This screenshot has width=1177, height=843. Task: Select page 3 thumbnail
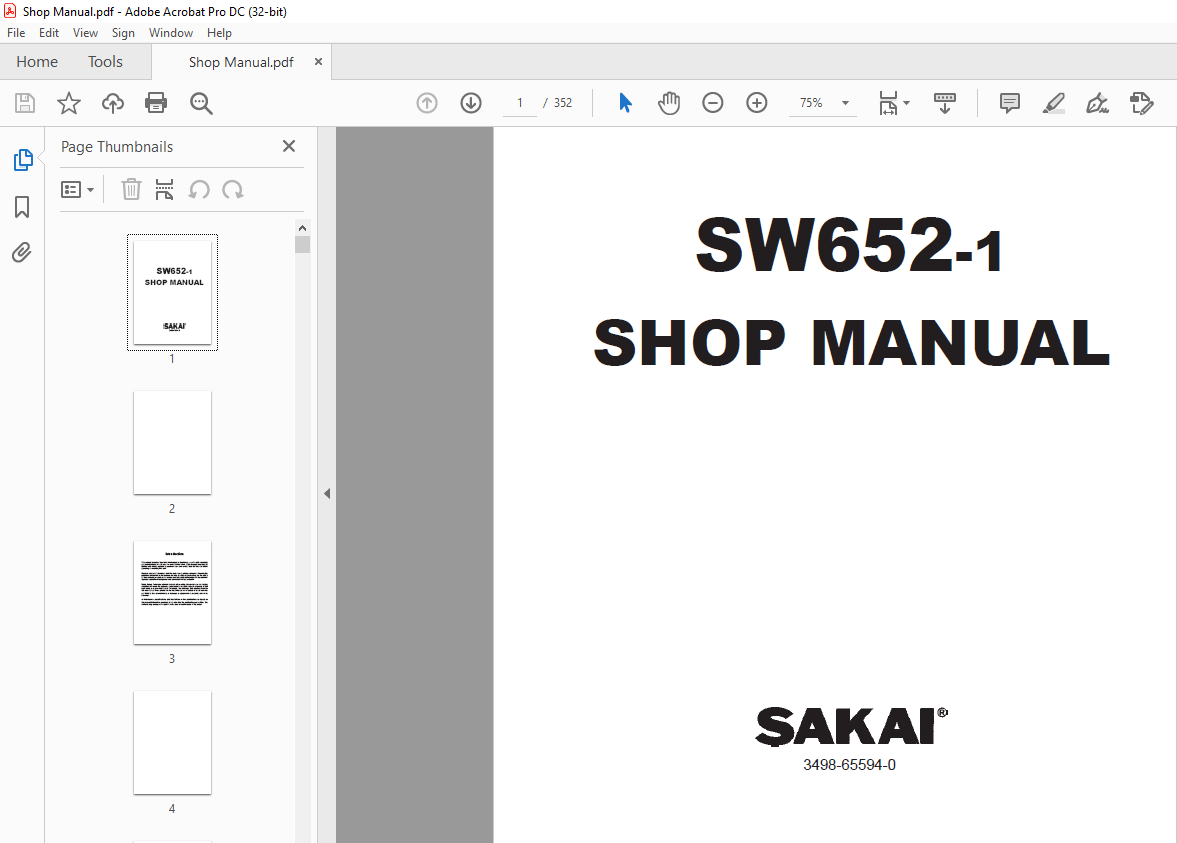click(173, 593)
